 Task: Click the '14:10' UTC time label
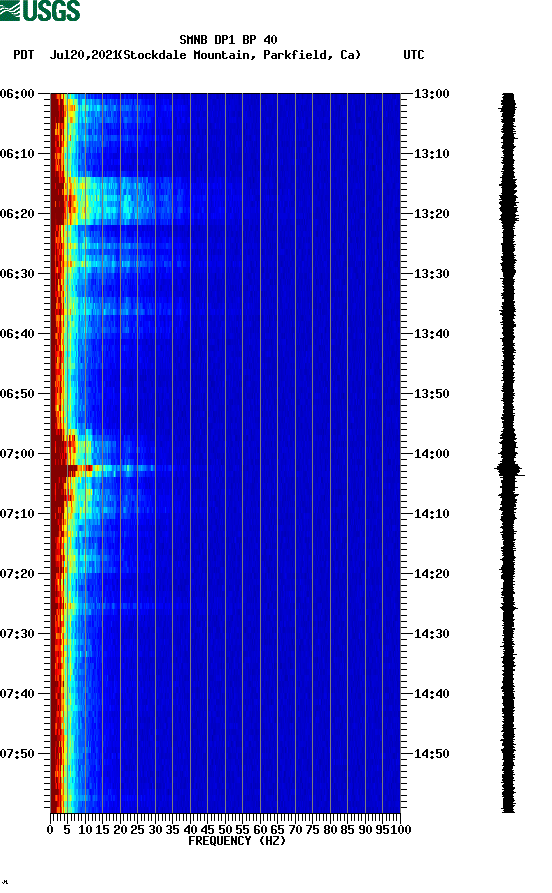[431, 514]
